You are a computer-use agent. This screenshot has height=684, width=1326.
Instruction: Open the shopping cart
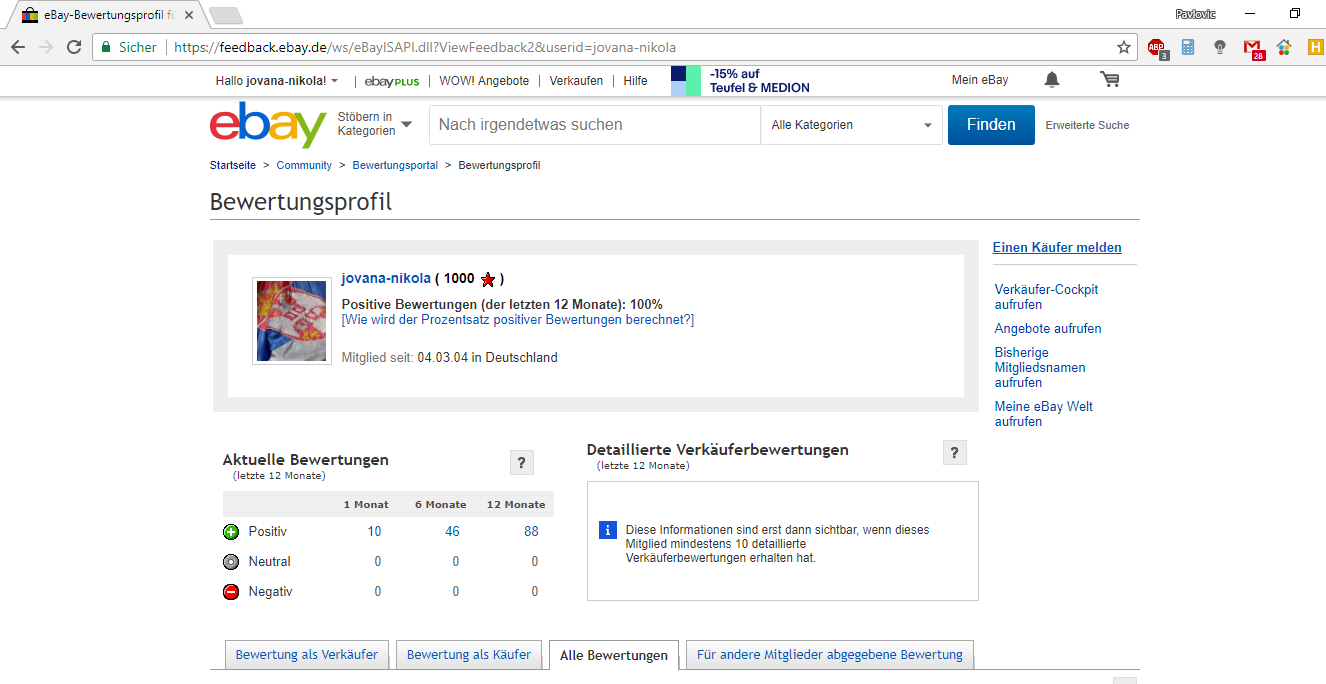pyautogui.click(x=1109, y=80)
